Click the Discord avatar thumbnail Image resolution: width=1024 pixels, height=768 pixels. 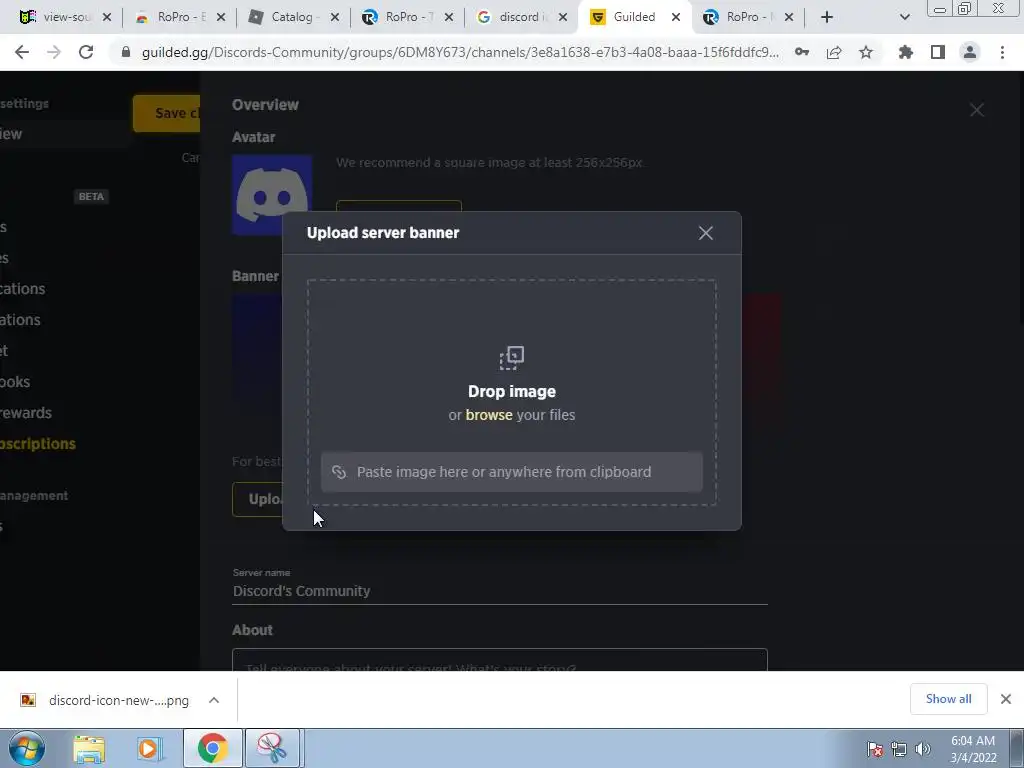(272, 195)
